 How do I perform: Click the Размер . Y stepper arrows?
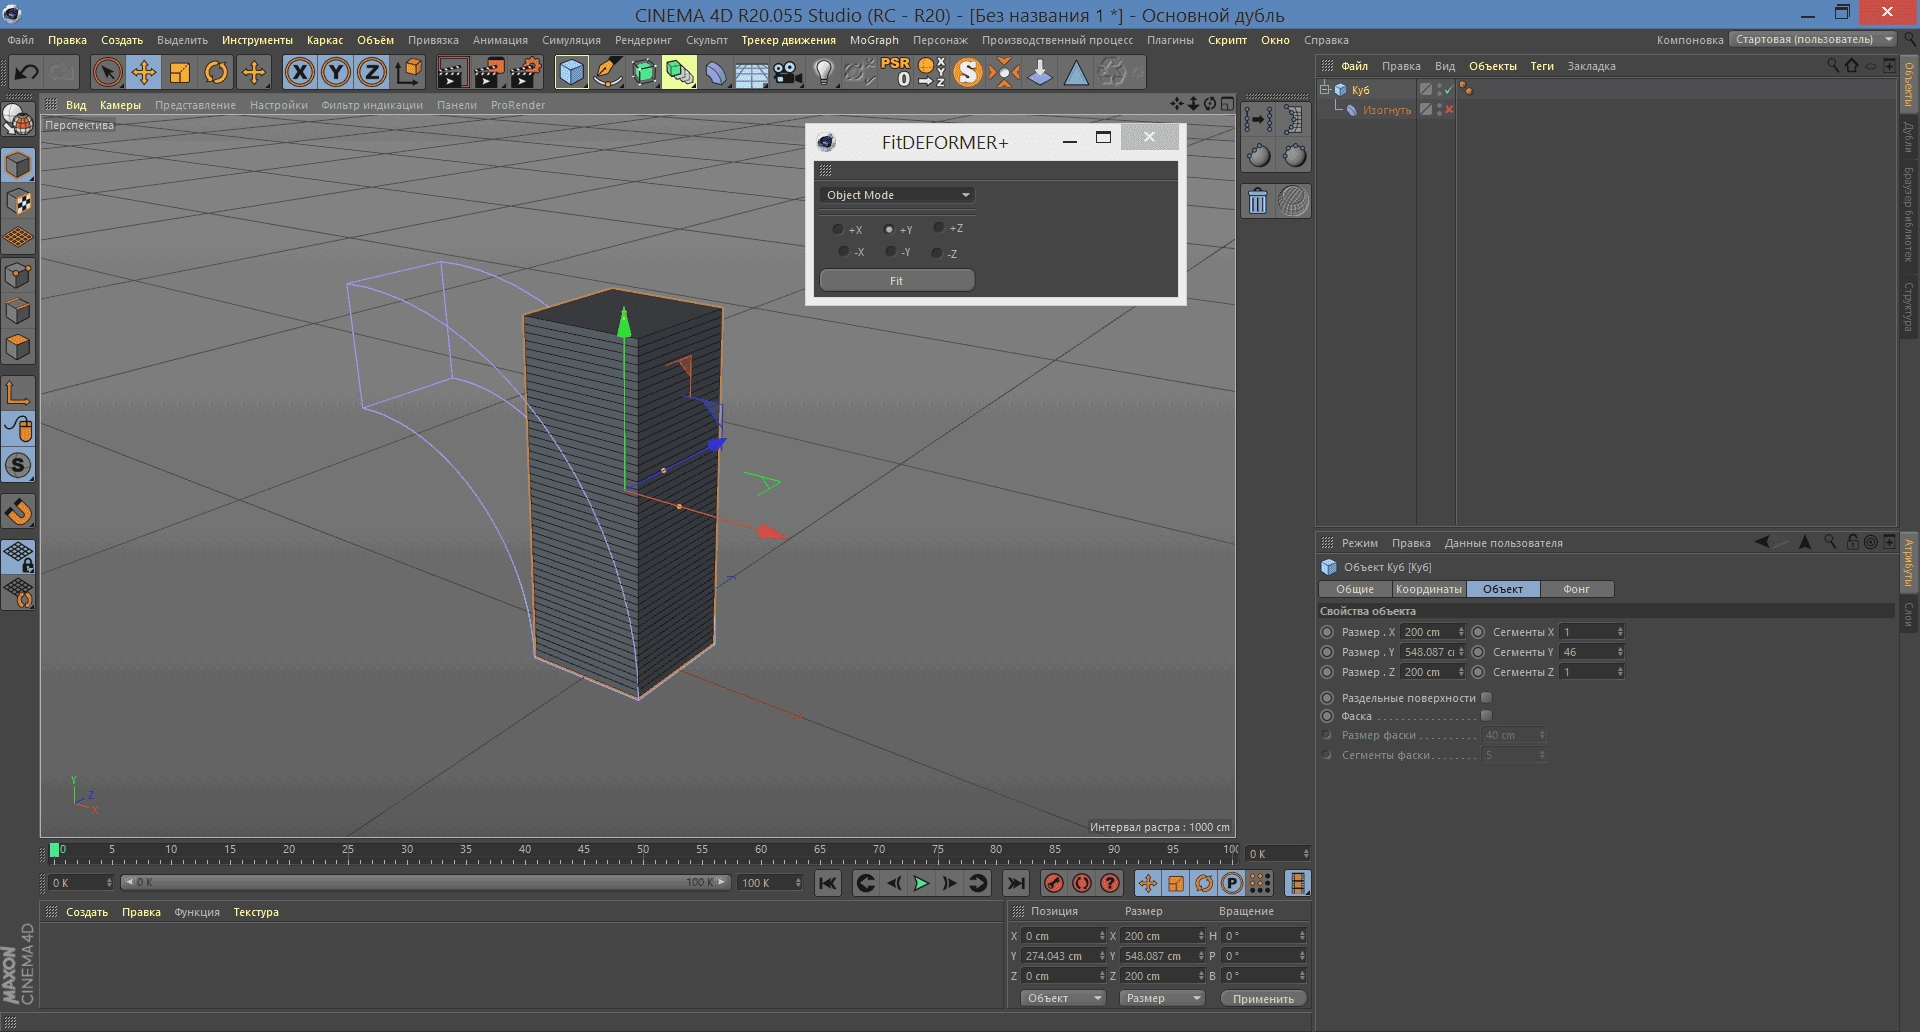[x=1461, y=652]
